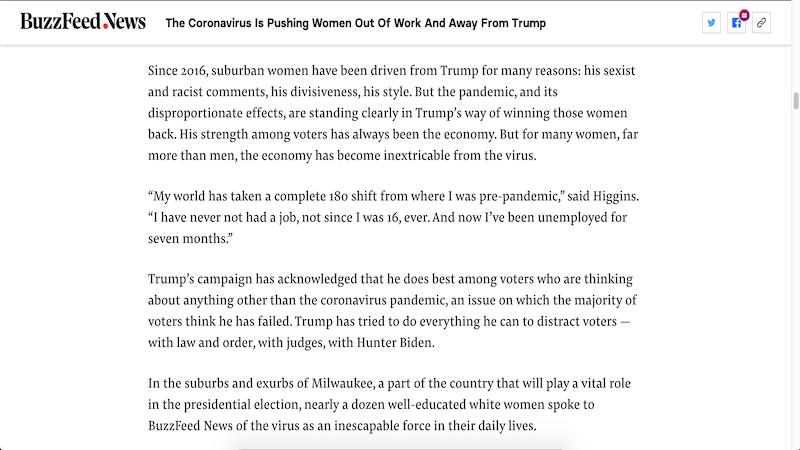Go to the BuzzFeed News homepage via the logo
This screenshot has height=450, width=800.
pos(83,22)
